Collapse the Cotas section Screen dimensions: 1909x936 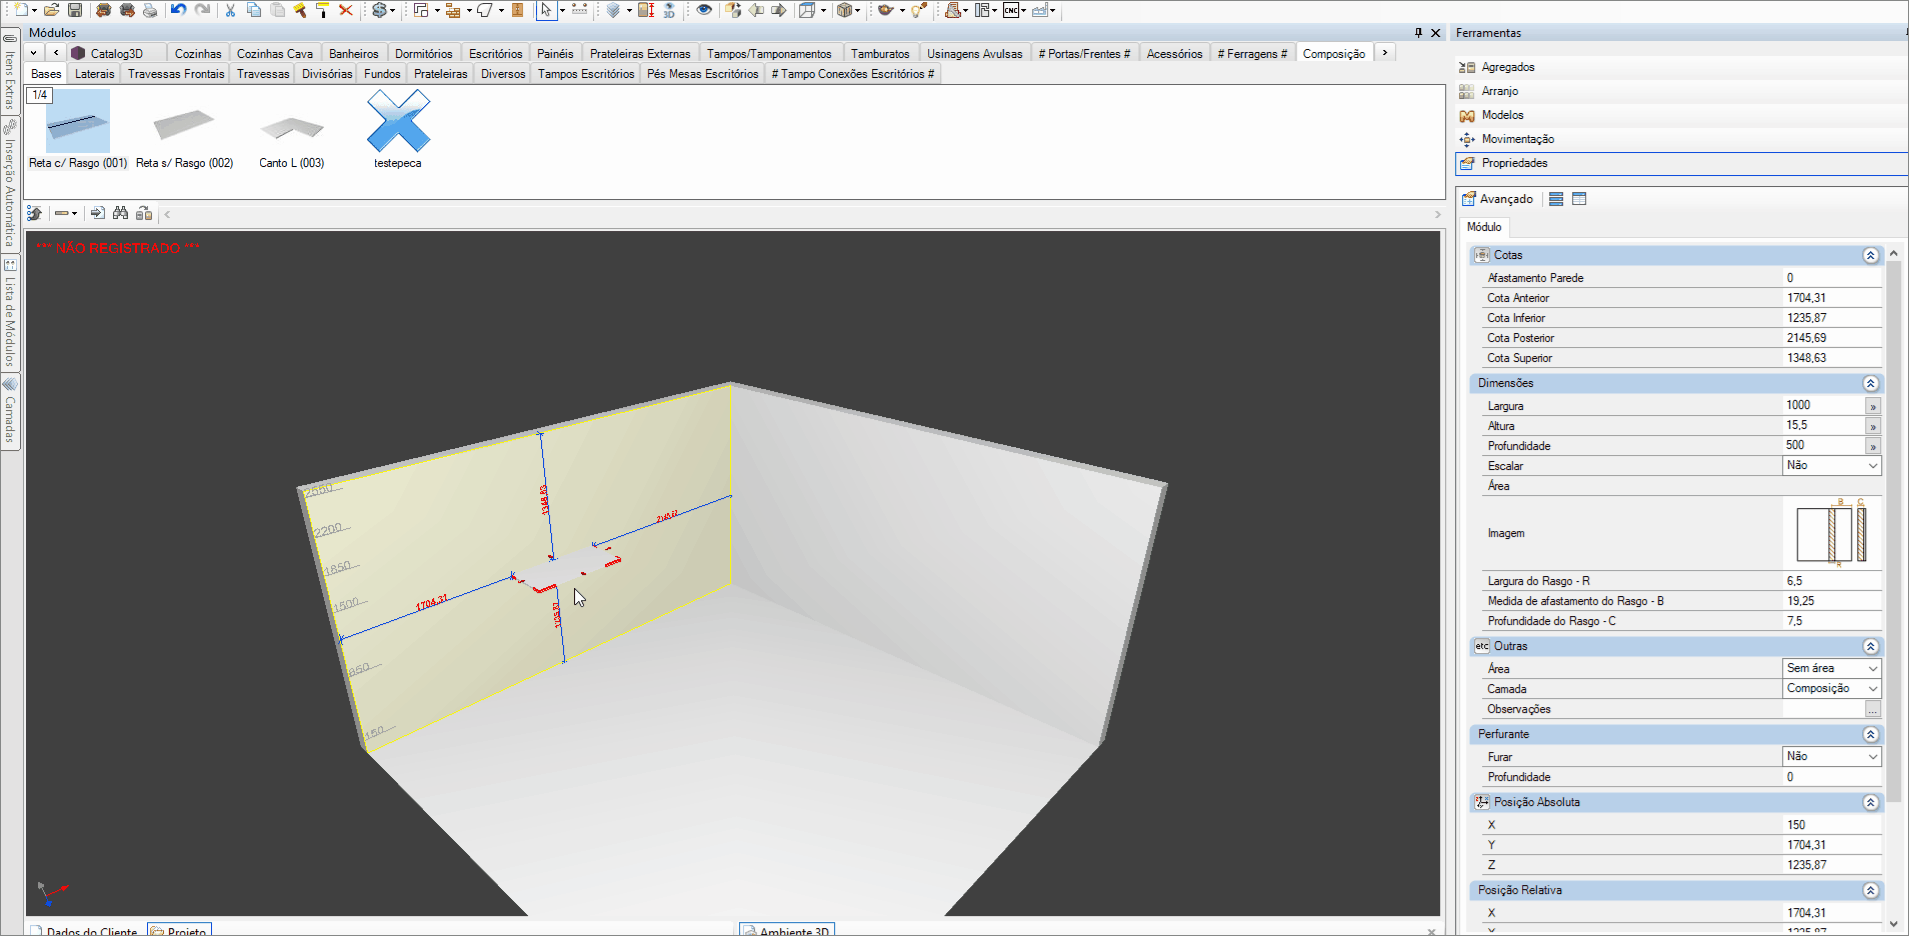tap(1870, 256)
